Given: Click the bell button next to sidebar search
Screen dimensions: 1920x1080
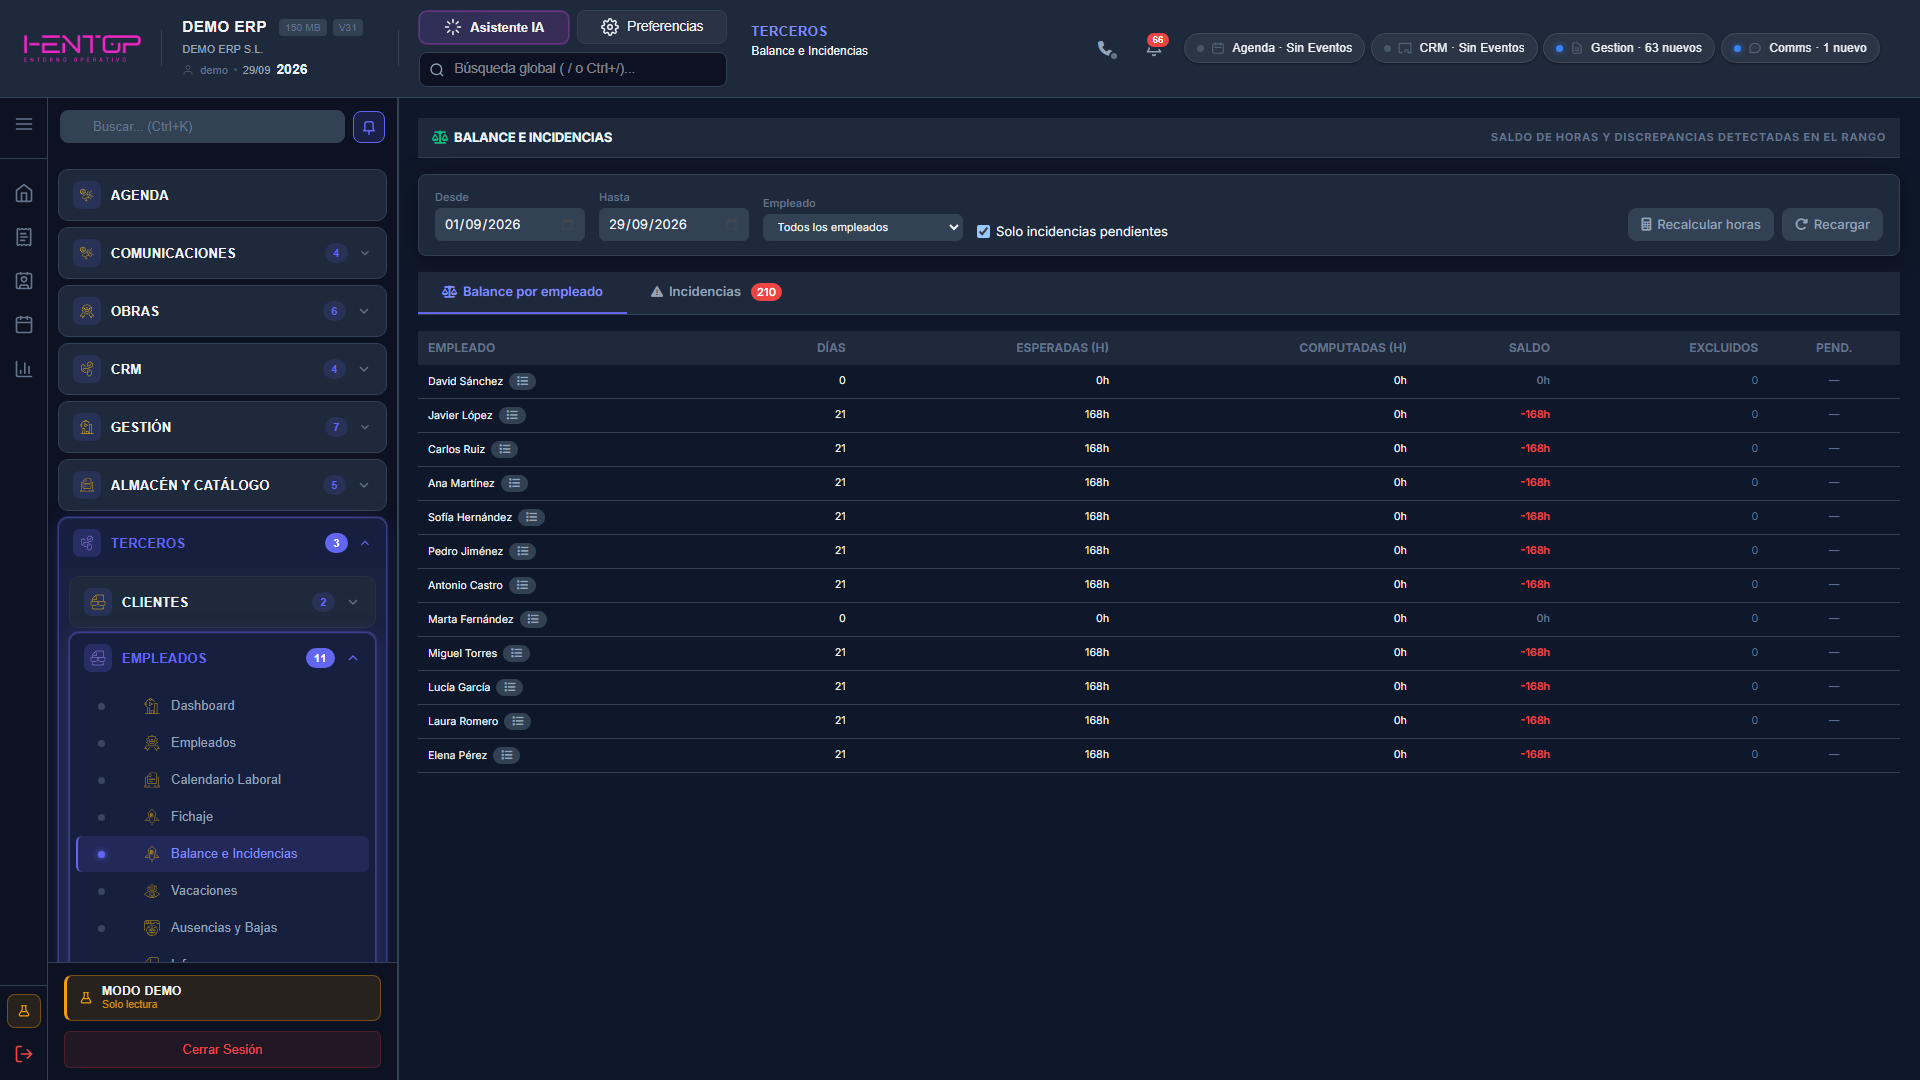Looking at the screenshot, I should (369, 127).
